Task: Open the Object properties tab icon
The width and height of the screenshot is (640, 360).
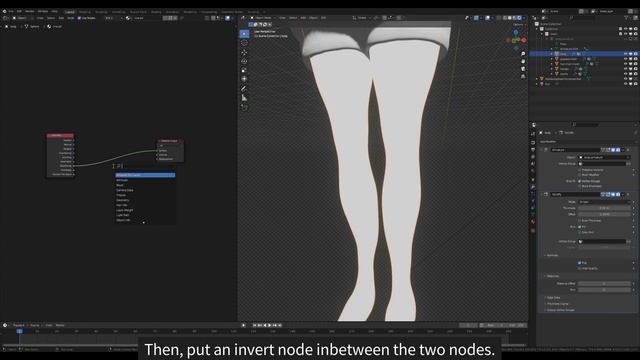Action: point(533,179)
